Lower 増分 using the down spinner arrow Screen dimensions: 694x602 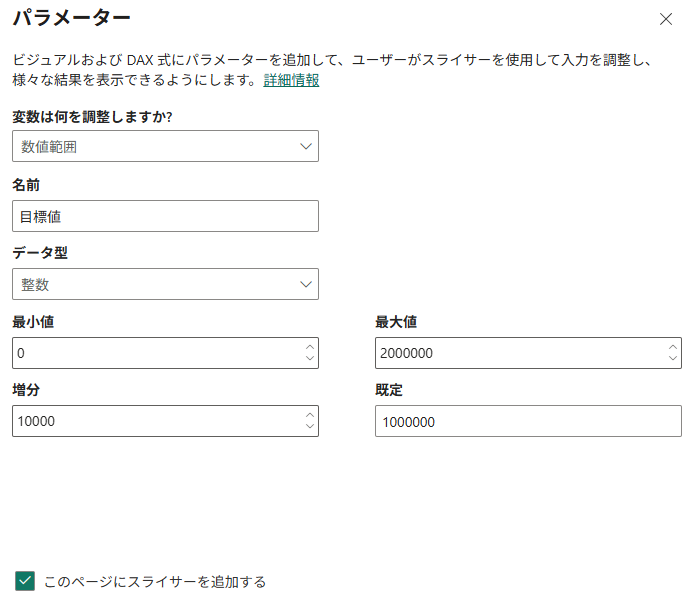tap(309, 427)
